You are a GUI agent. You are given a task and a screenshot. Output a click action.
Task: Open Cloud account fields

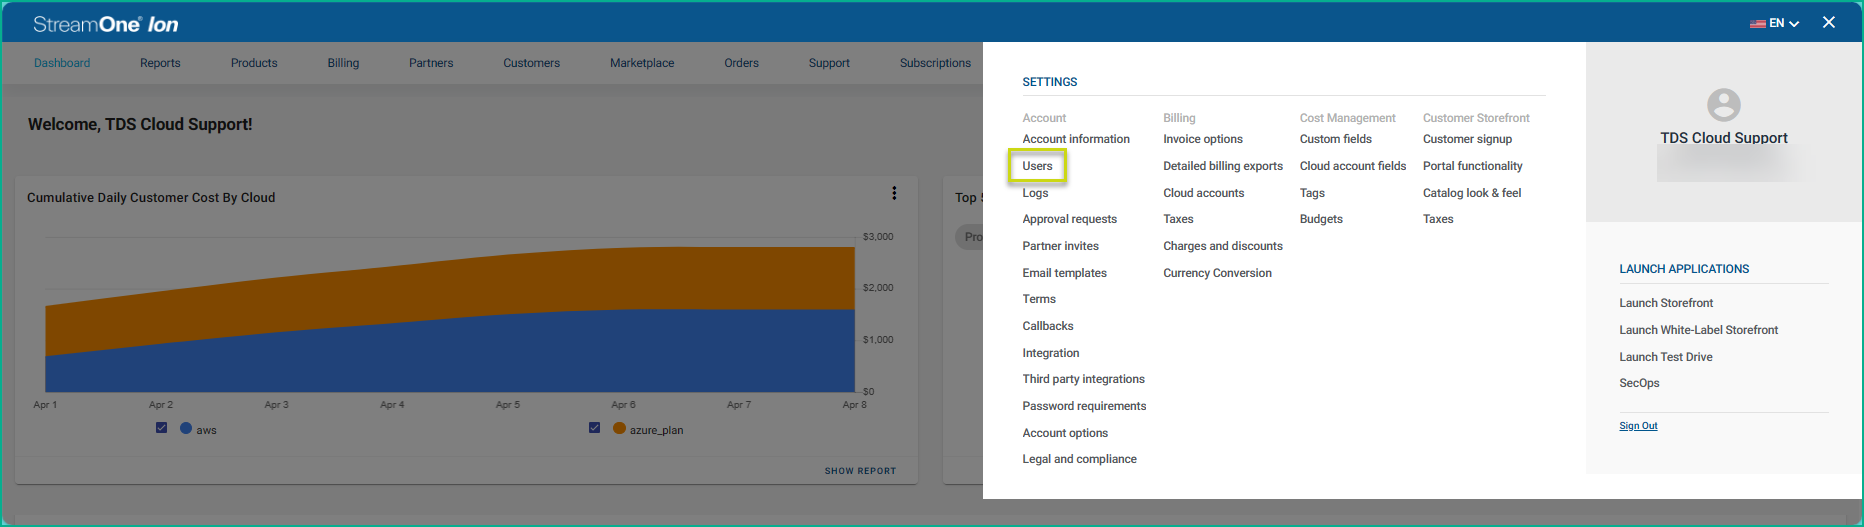[x=1352, y=166]
